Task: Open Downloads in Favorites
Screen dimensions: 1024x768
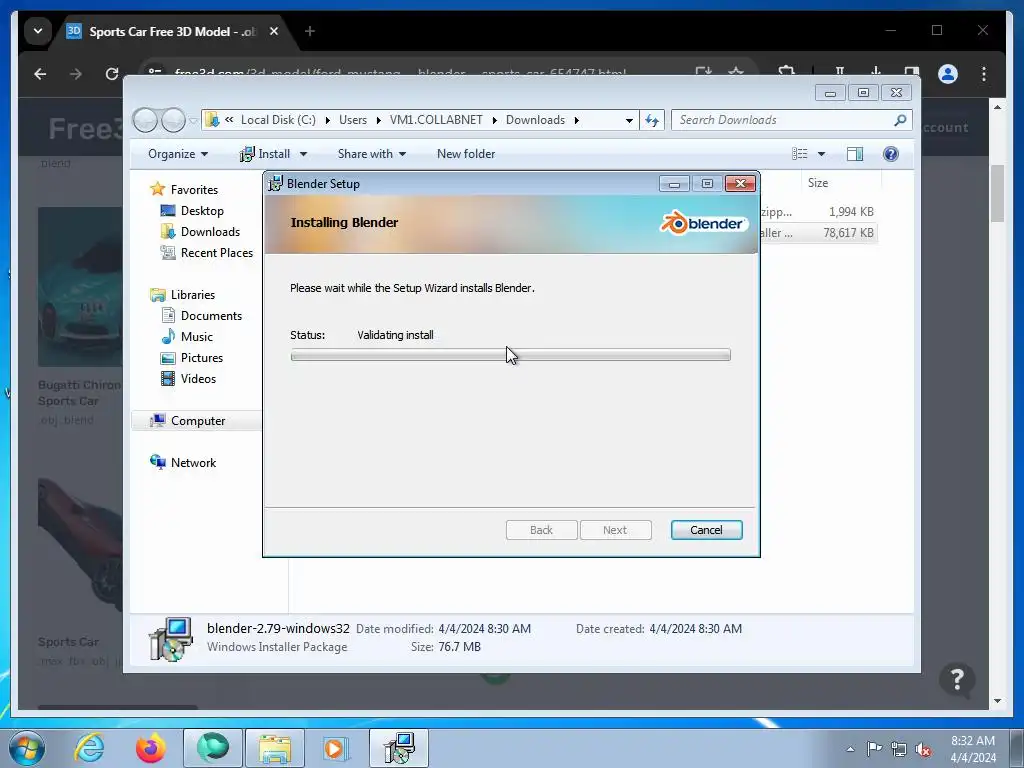Action: (x=210, y=231)
